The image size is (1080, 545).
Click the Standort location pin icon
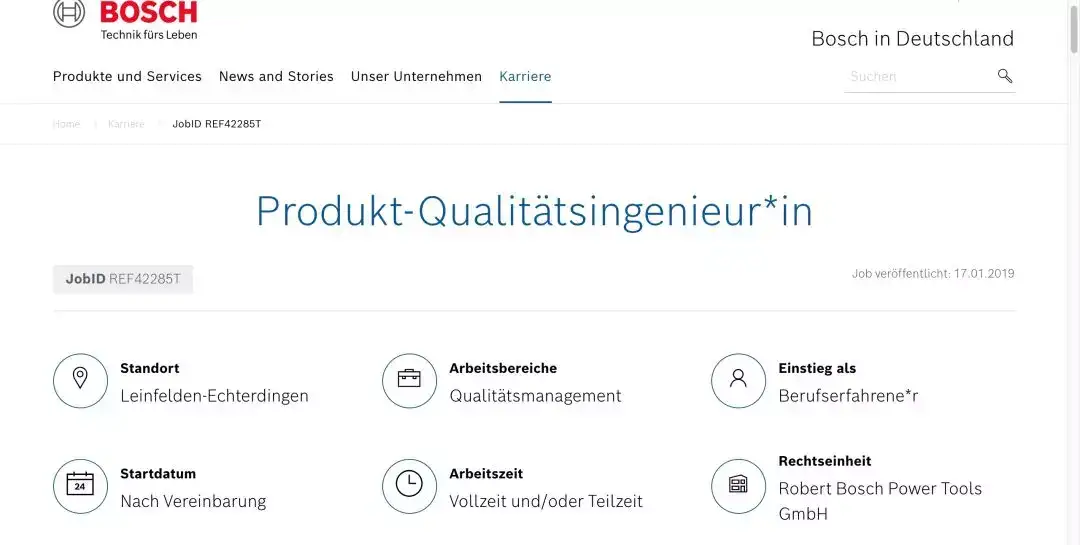(80, 381)
